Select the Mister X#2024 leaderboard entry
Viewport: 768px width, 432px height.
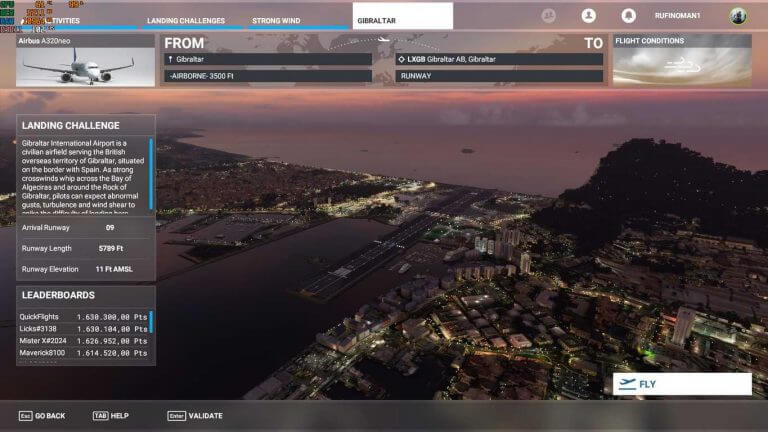click(x=83, y=341)
